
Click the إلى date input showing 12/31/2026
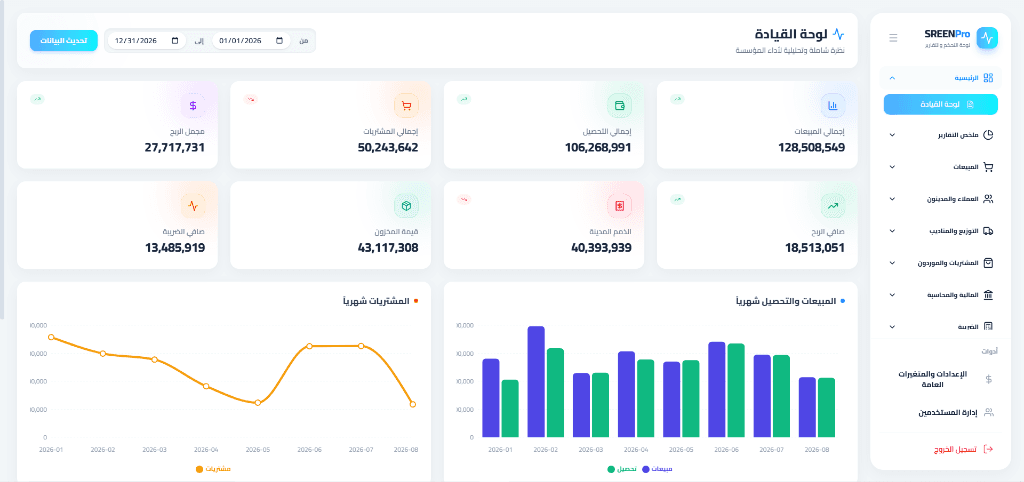pyautogui.click(x=147, y=40)
